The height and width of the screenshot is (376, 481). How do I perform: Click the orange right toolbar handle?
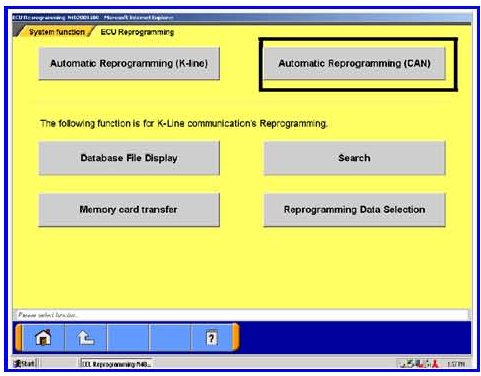point(236,337)
